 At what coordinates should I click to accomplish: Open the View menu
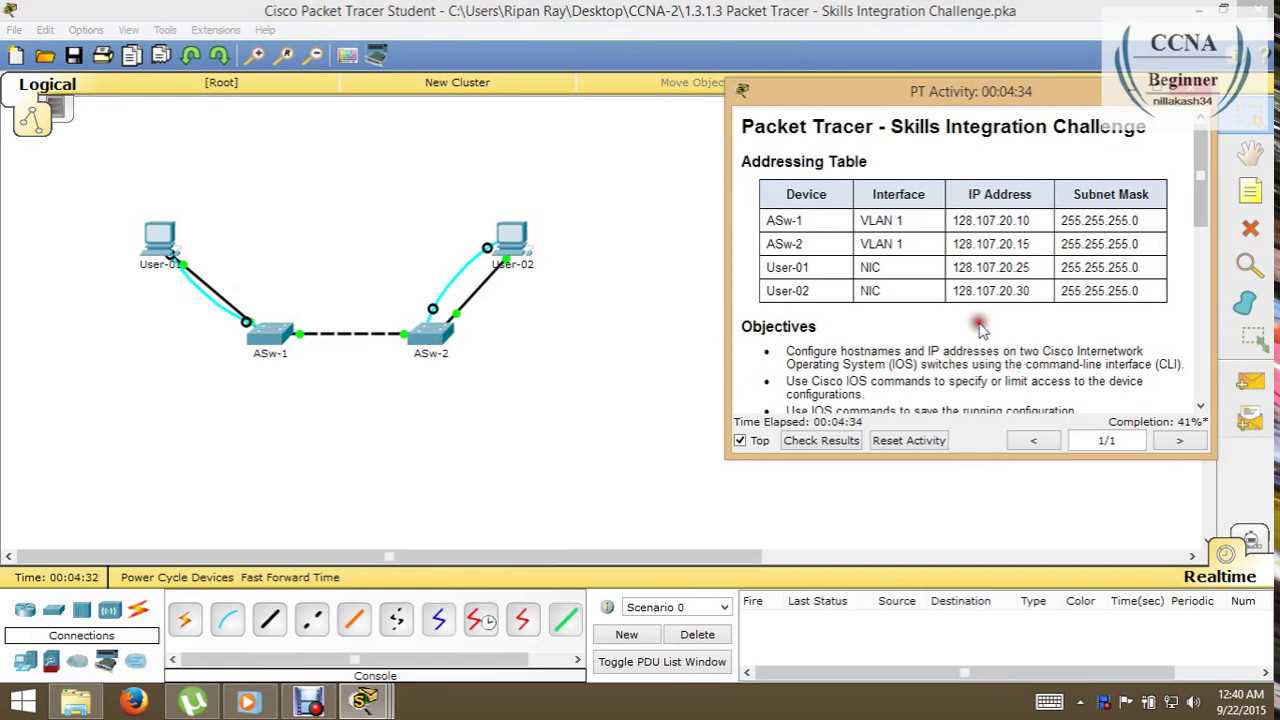point(129,30)
